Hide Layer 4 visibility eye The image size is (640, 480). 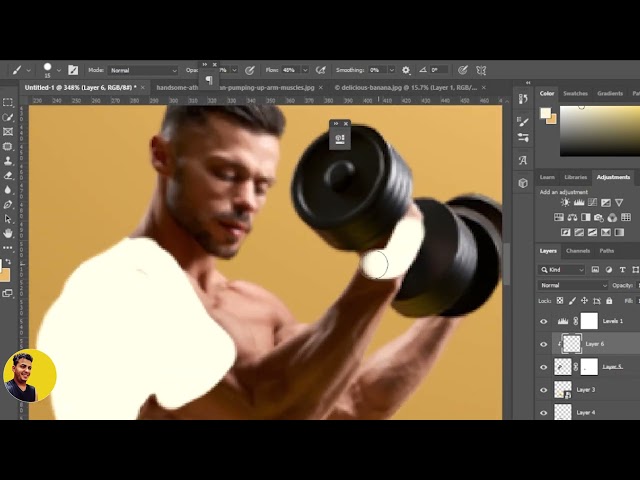544,413
